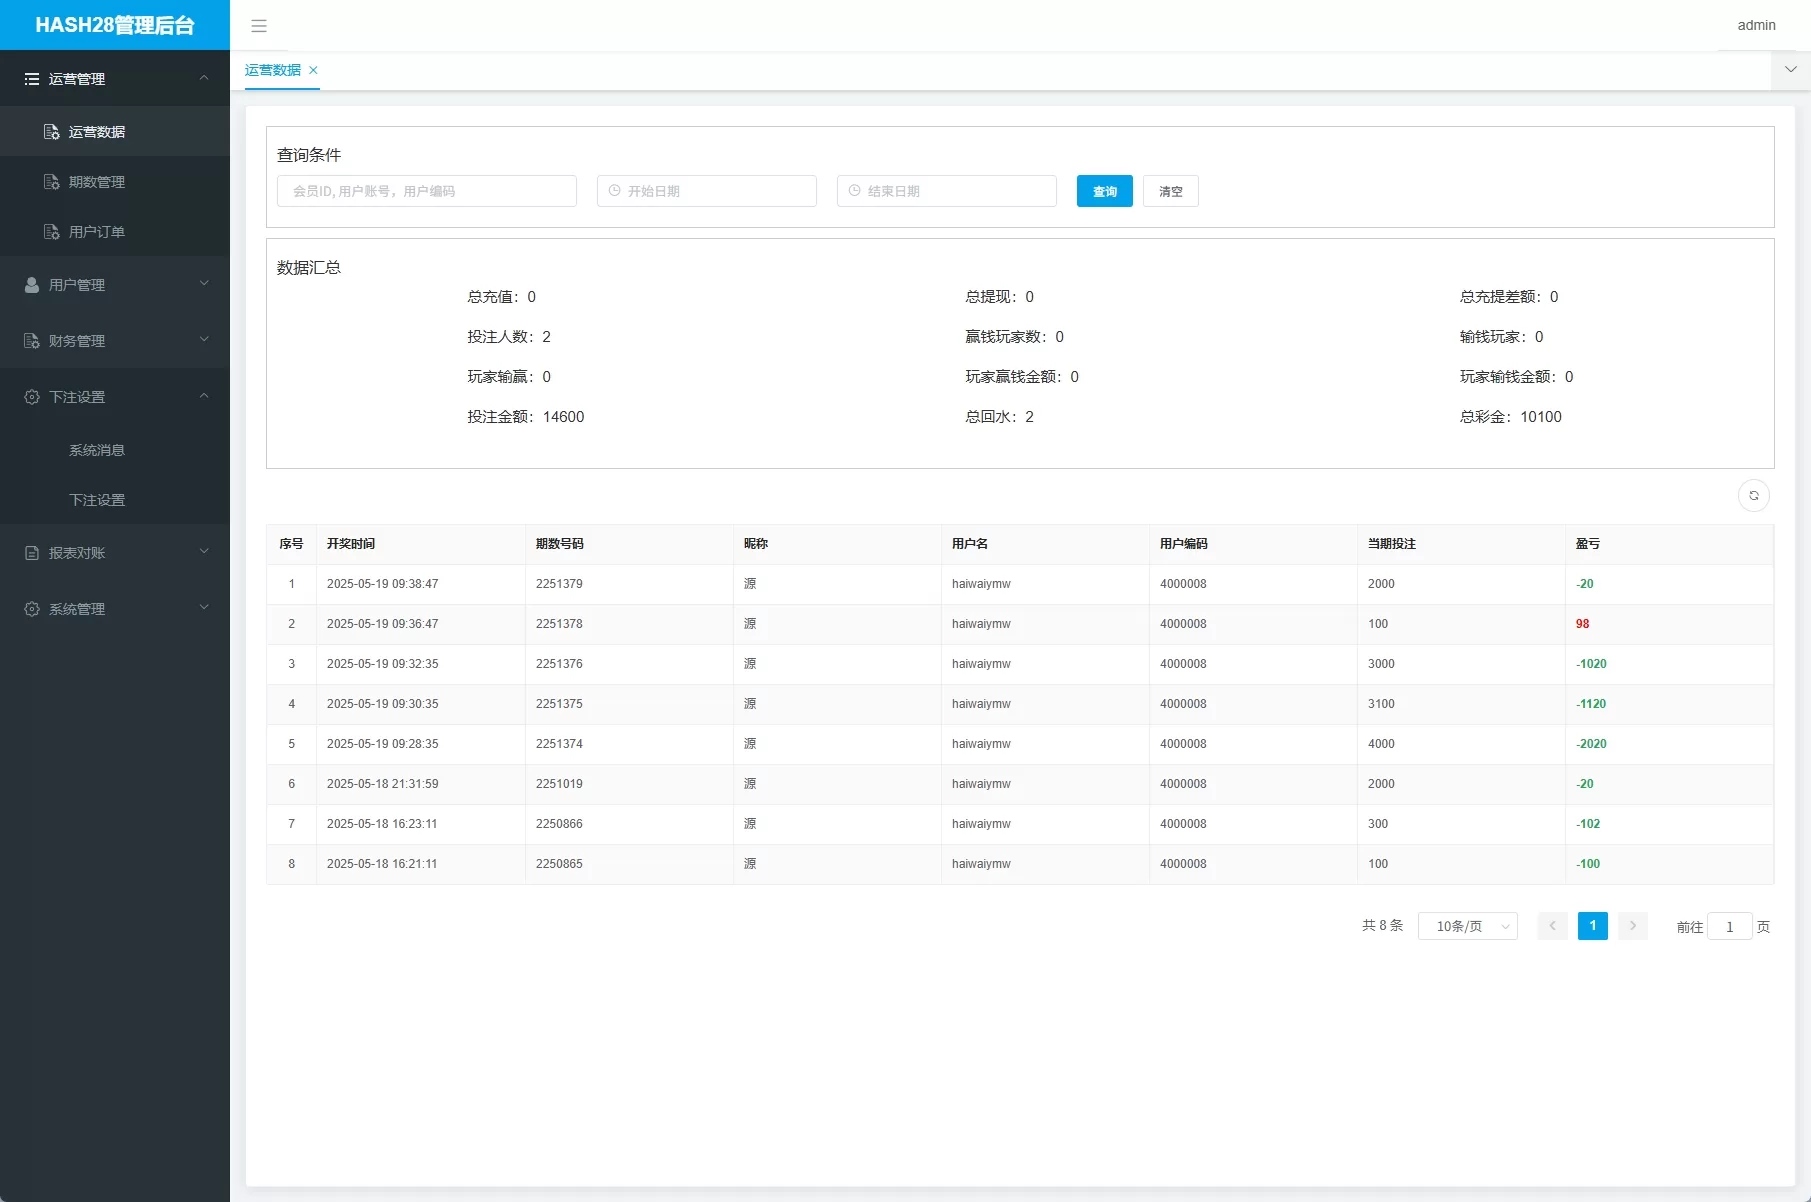The height and width of the screenshot is (1202, 1811).
Task: Click the next page arrow
Action: tap(1632, 926)
